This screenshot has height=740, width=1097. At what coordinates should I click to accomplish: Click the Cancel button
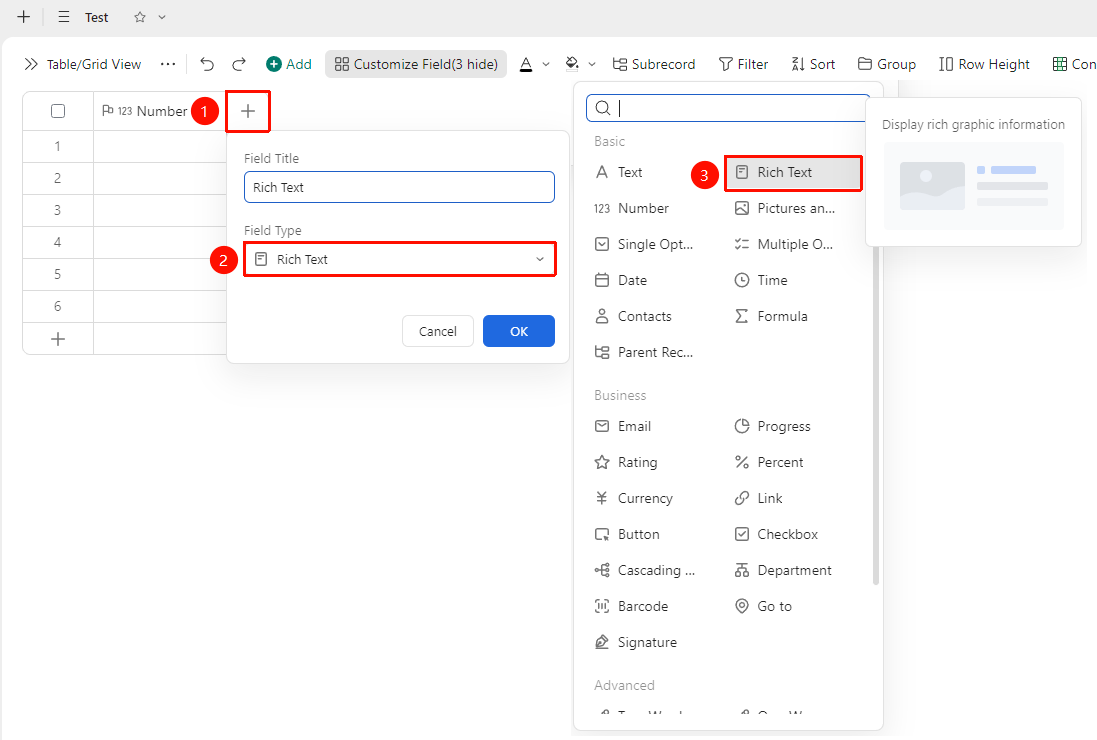click(438, 332)
